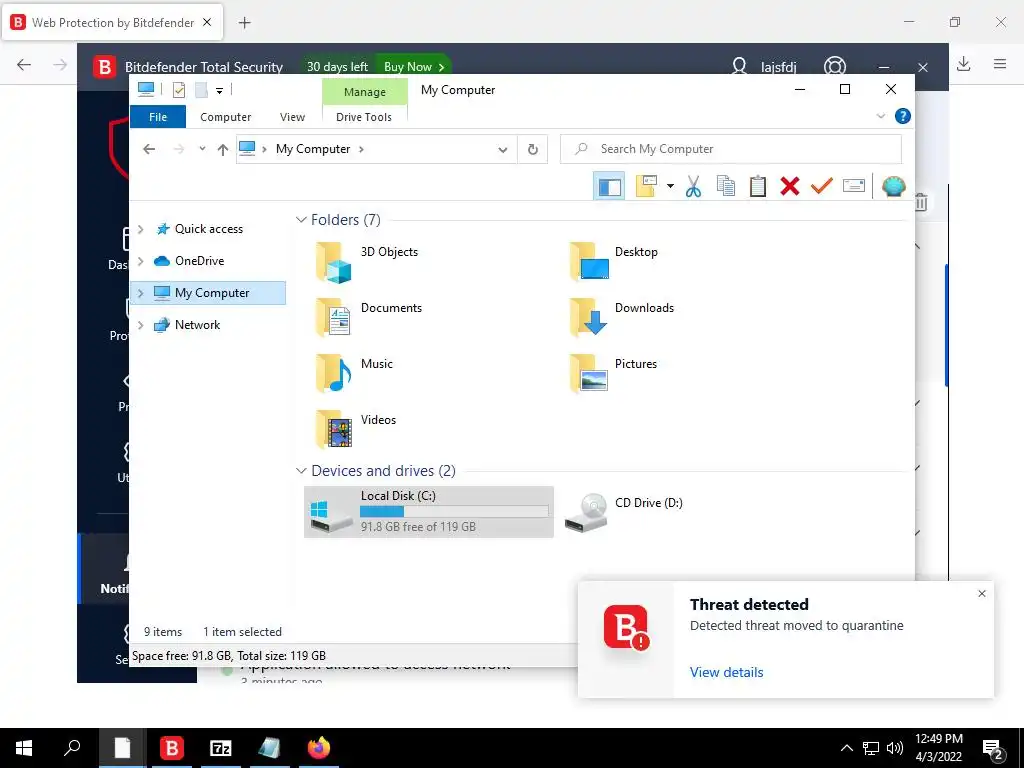Select the Desktop folder

click(614, 261)
